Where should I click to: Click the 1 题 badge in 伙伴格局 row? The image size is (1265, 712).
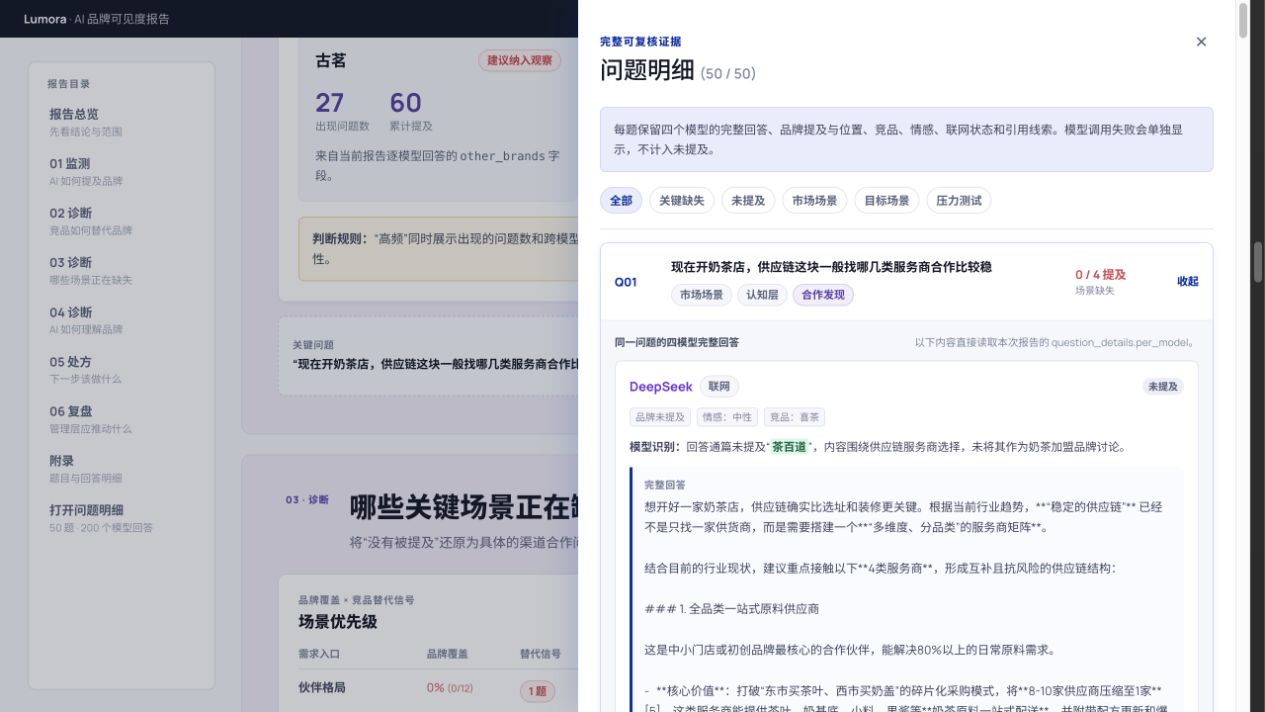(x=537, y=690)
